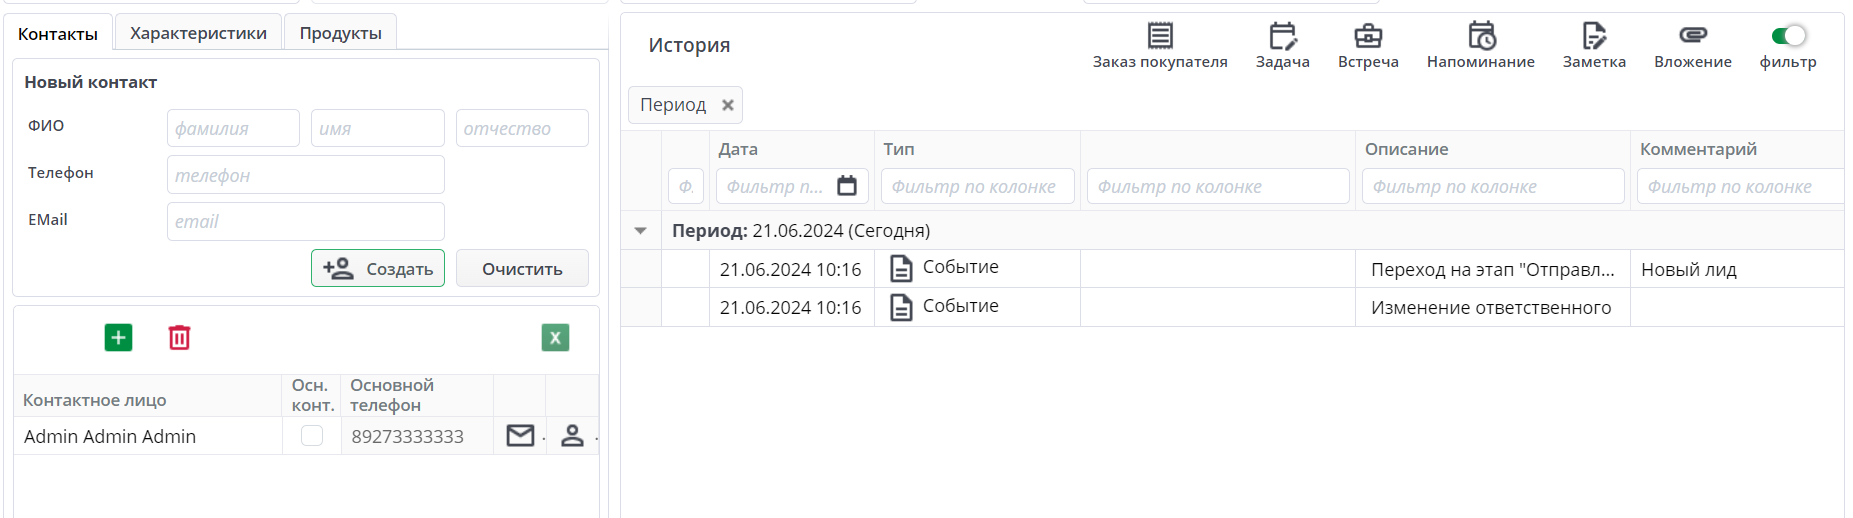The image size is (1853, 518).
Task: Click the red trash delete icon
Action: coord(179,338)
